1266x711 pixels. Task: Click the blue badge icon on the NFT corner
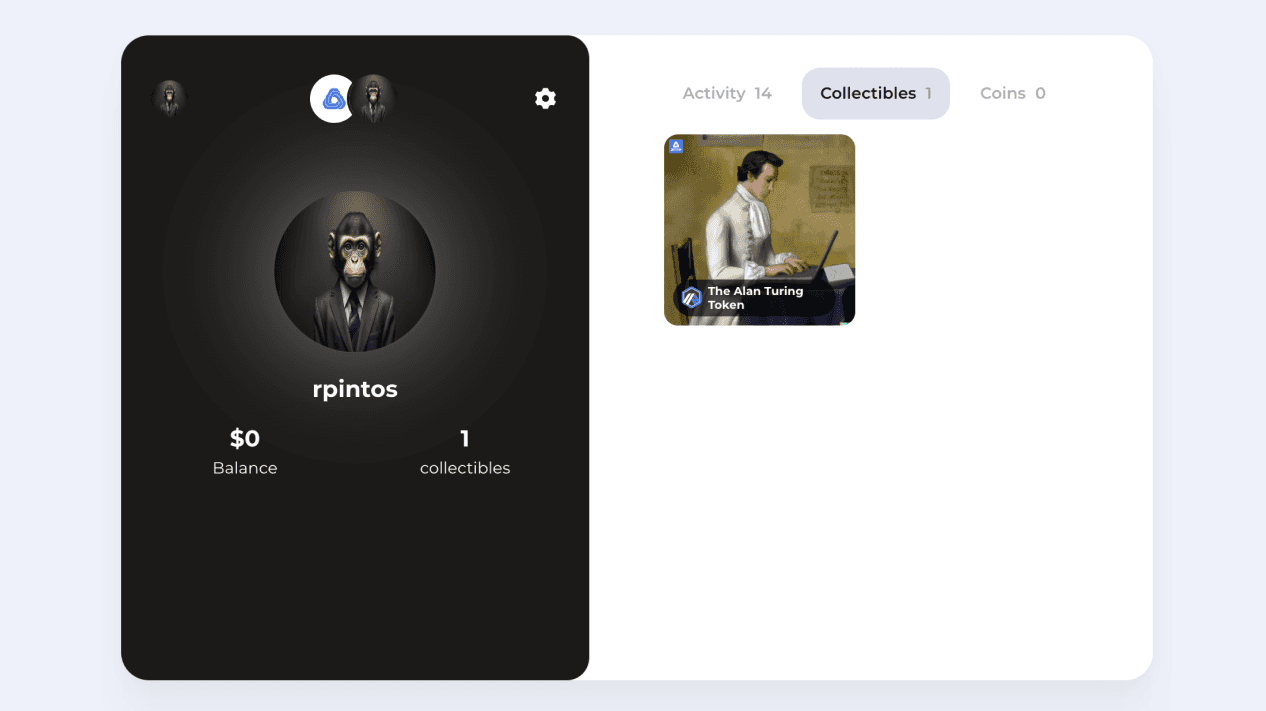(676, 146)
